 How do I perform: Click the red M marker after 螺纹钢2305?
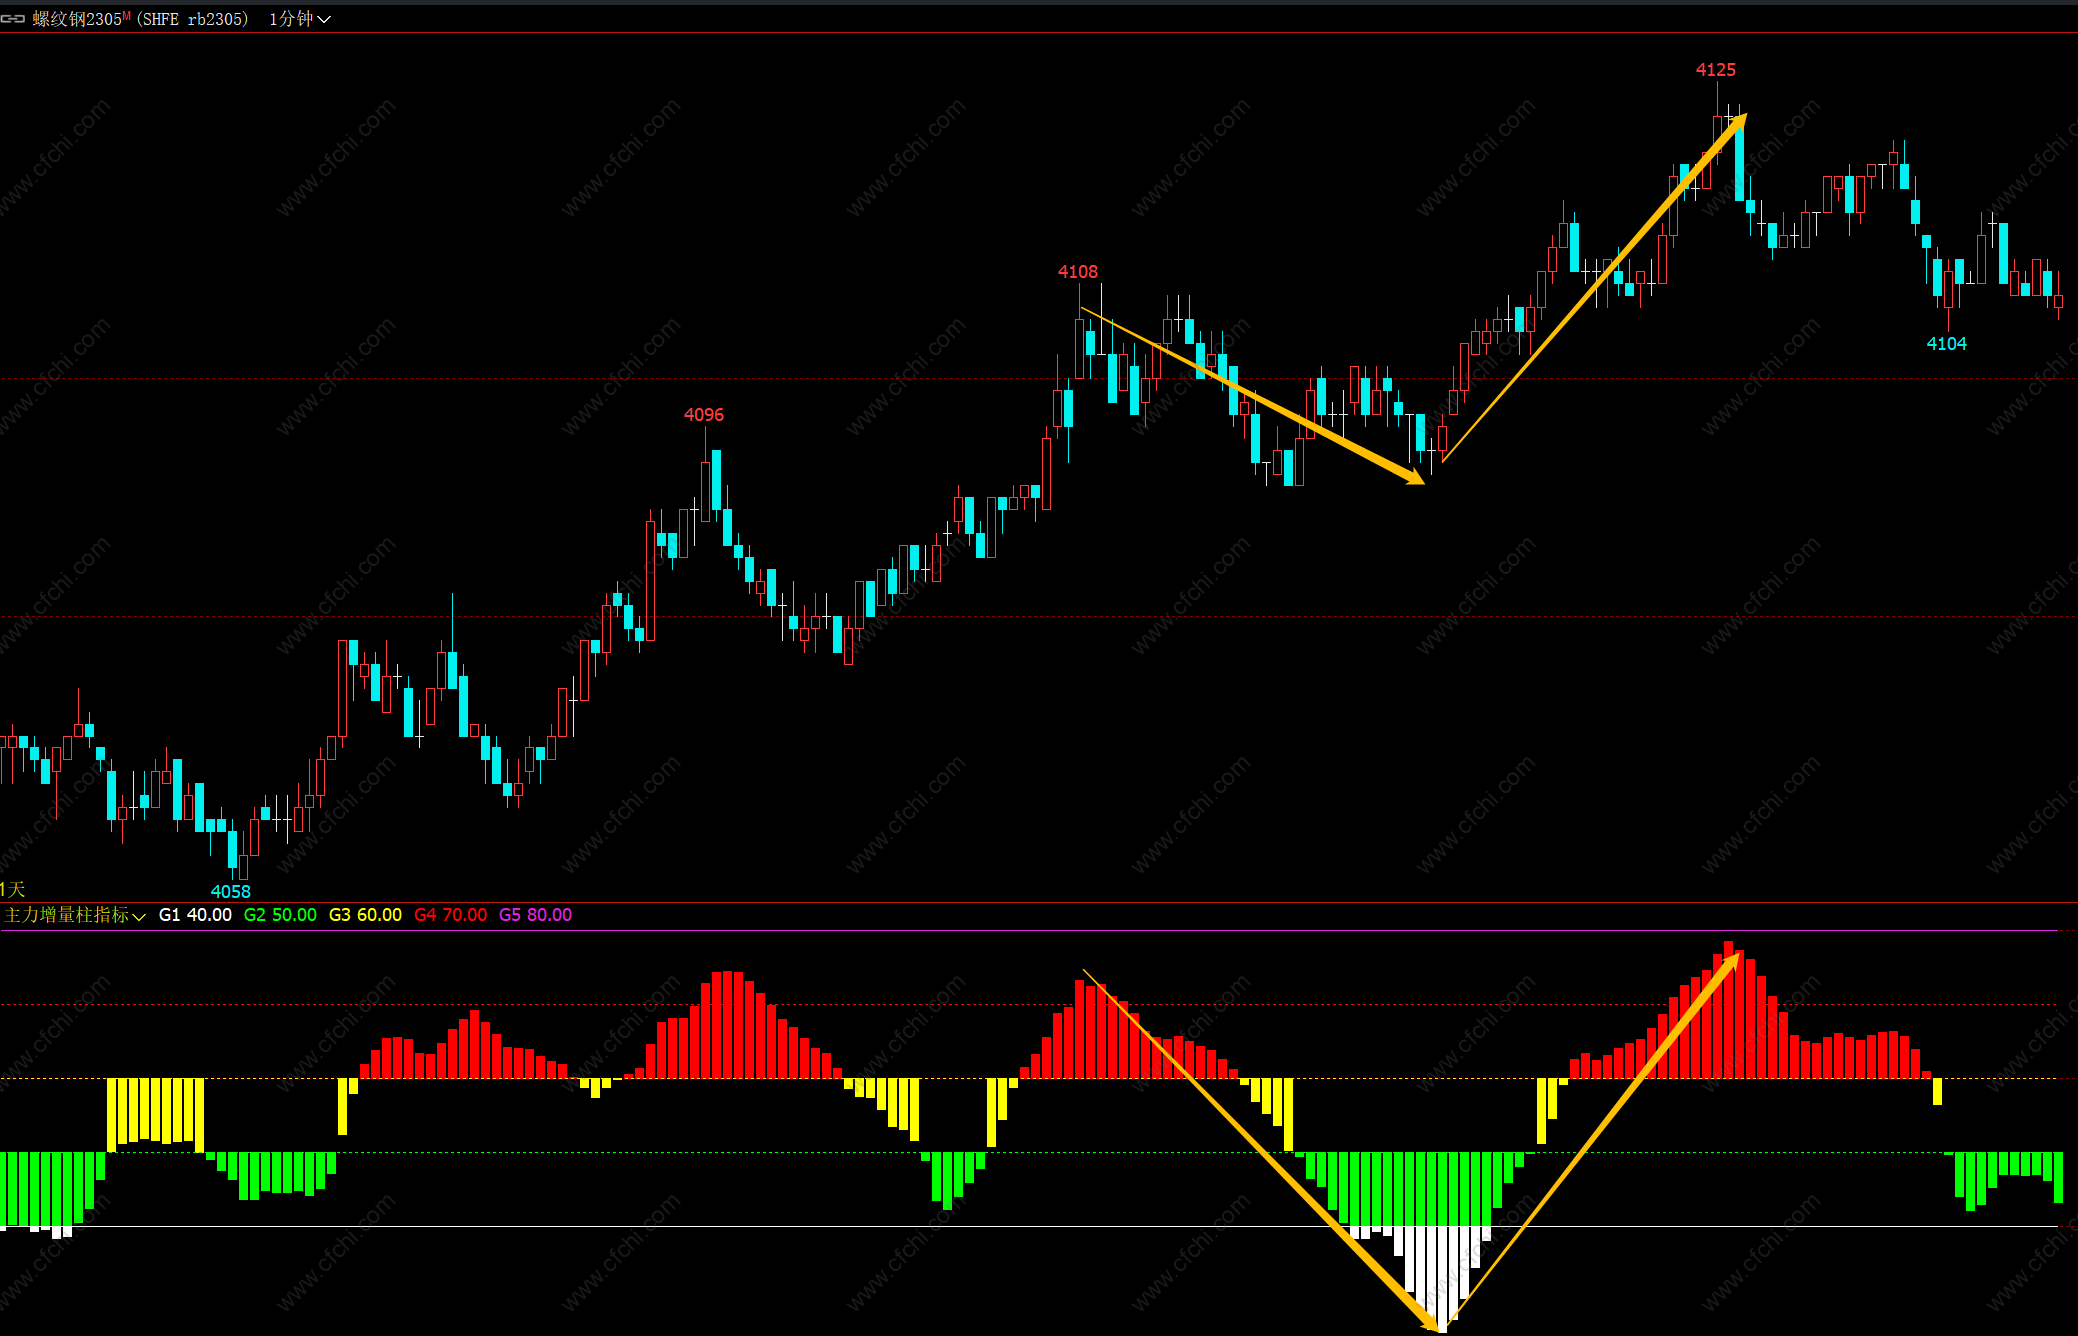(127, 15)
